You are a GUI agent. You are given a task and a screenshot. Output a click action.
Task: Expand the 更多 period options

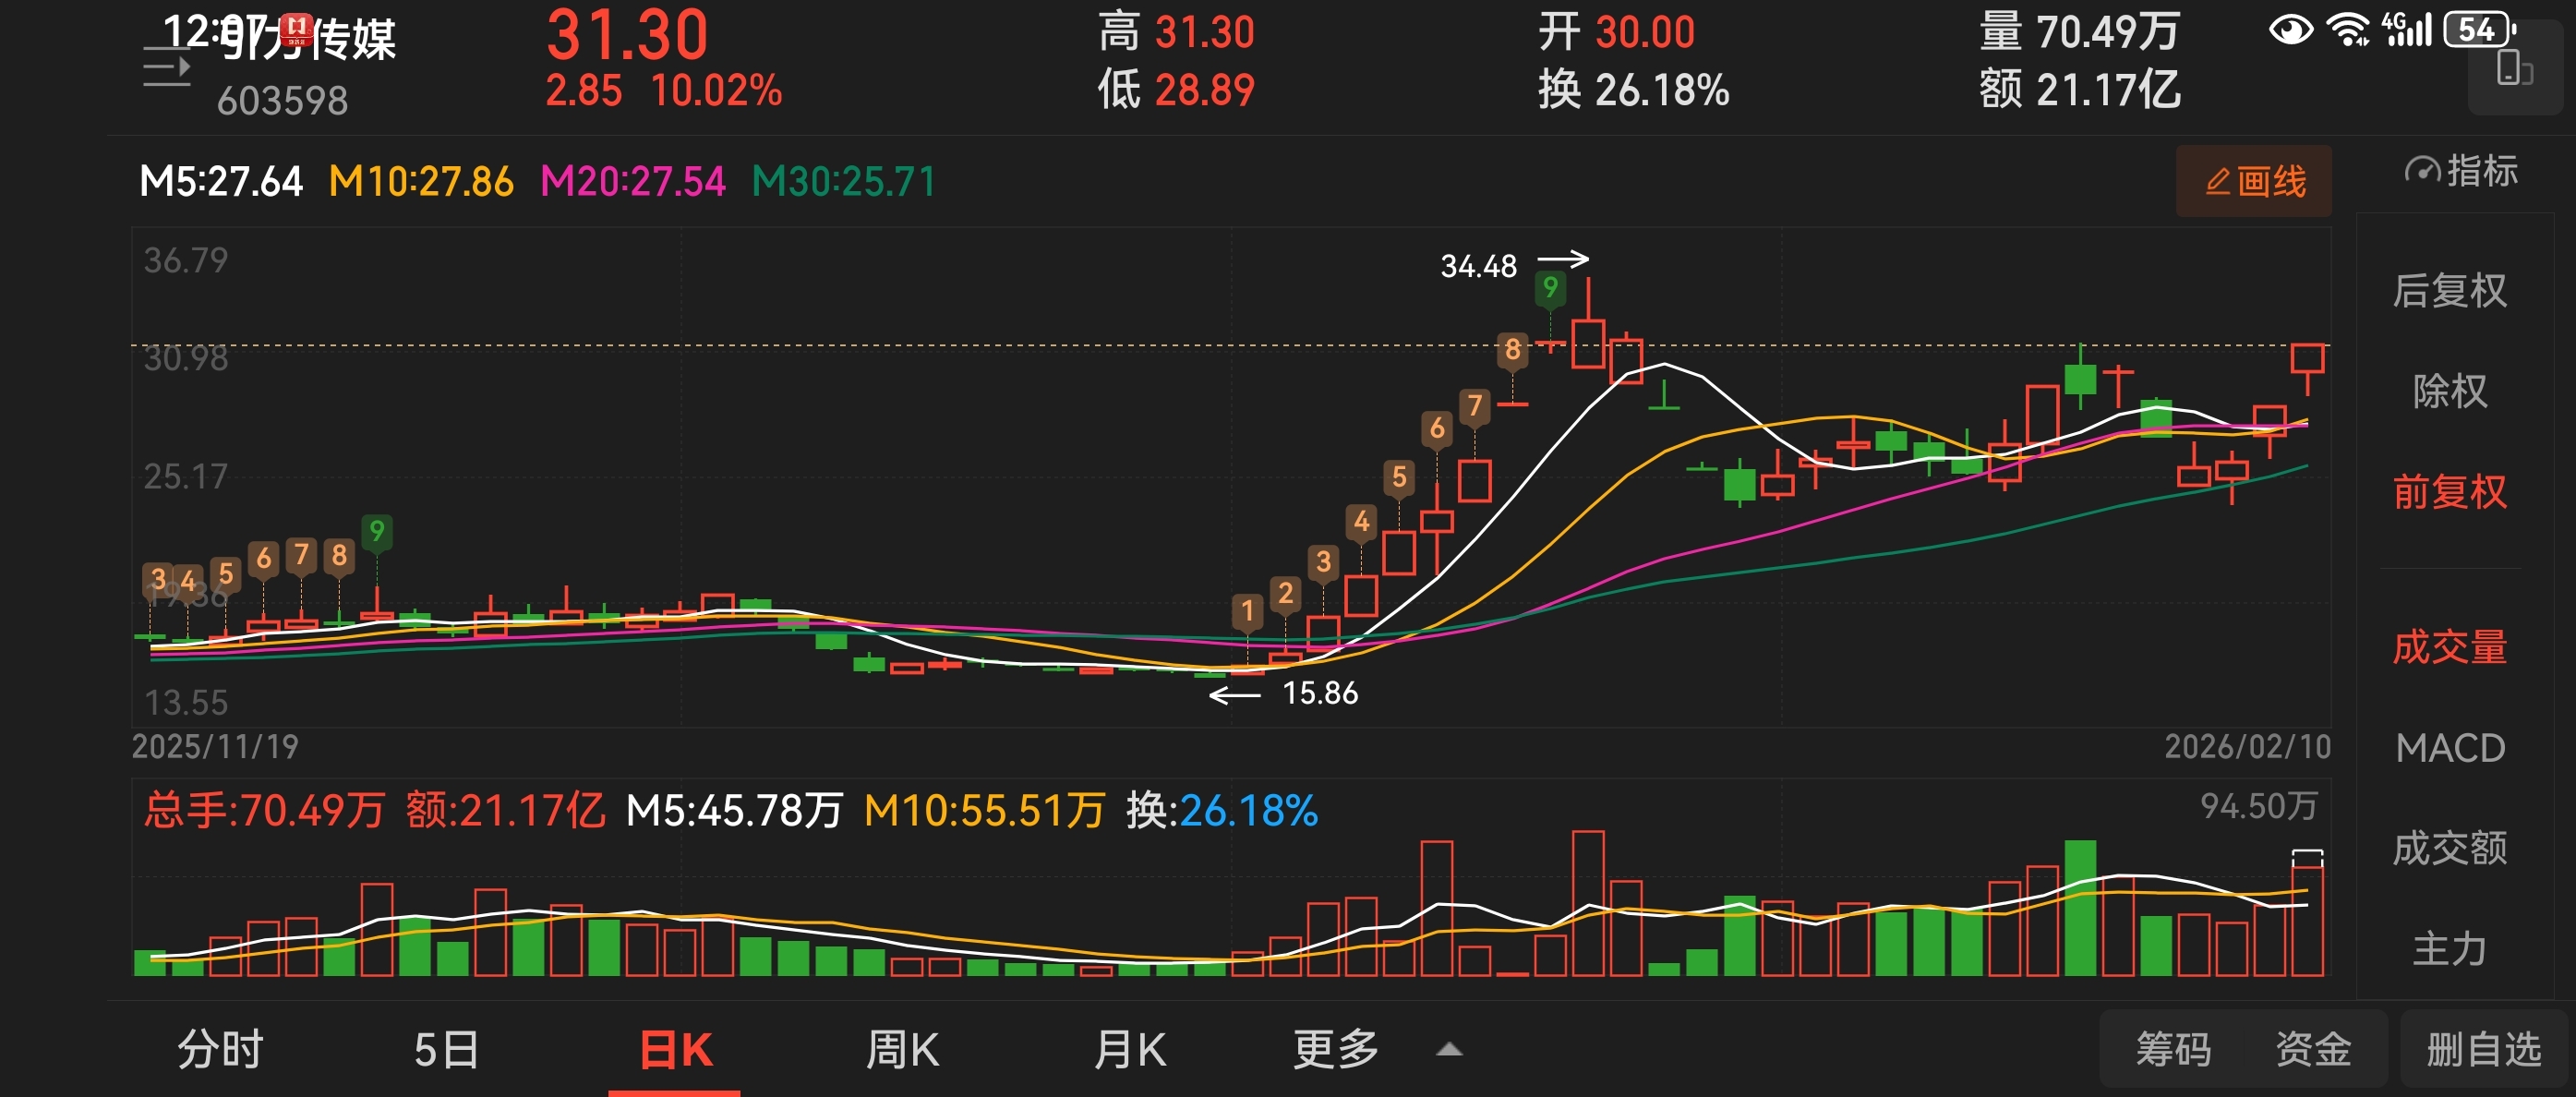[1336, 1049]
